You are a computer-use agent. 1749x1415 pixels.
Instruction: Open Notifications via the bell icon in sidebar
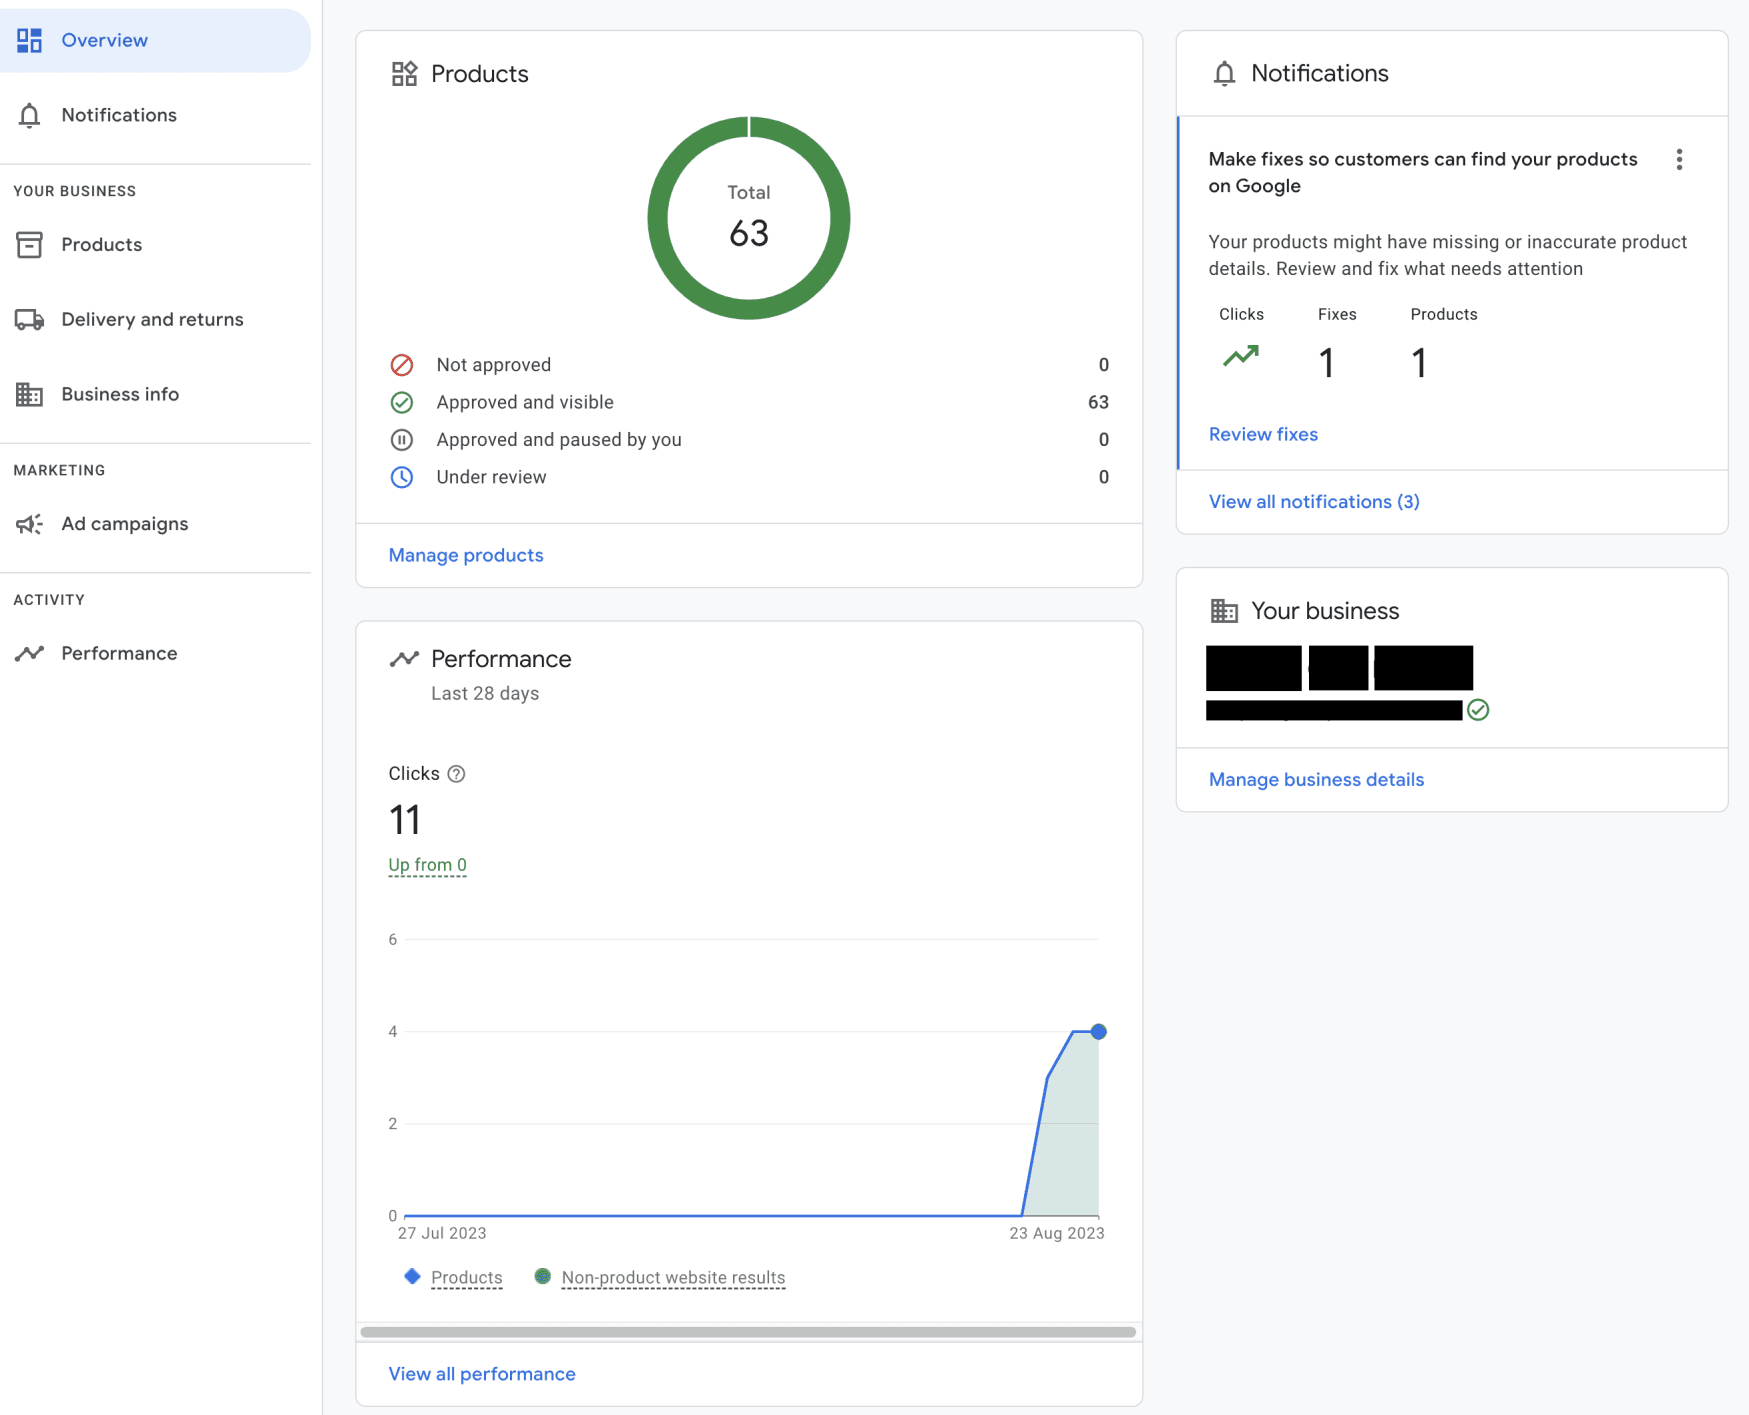(30, 115)
